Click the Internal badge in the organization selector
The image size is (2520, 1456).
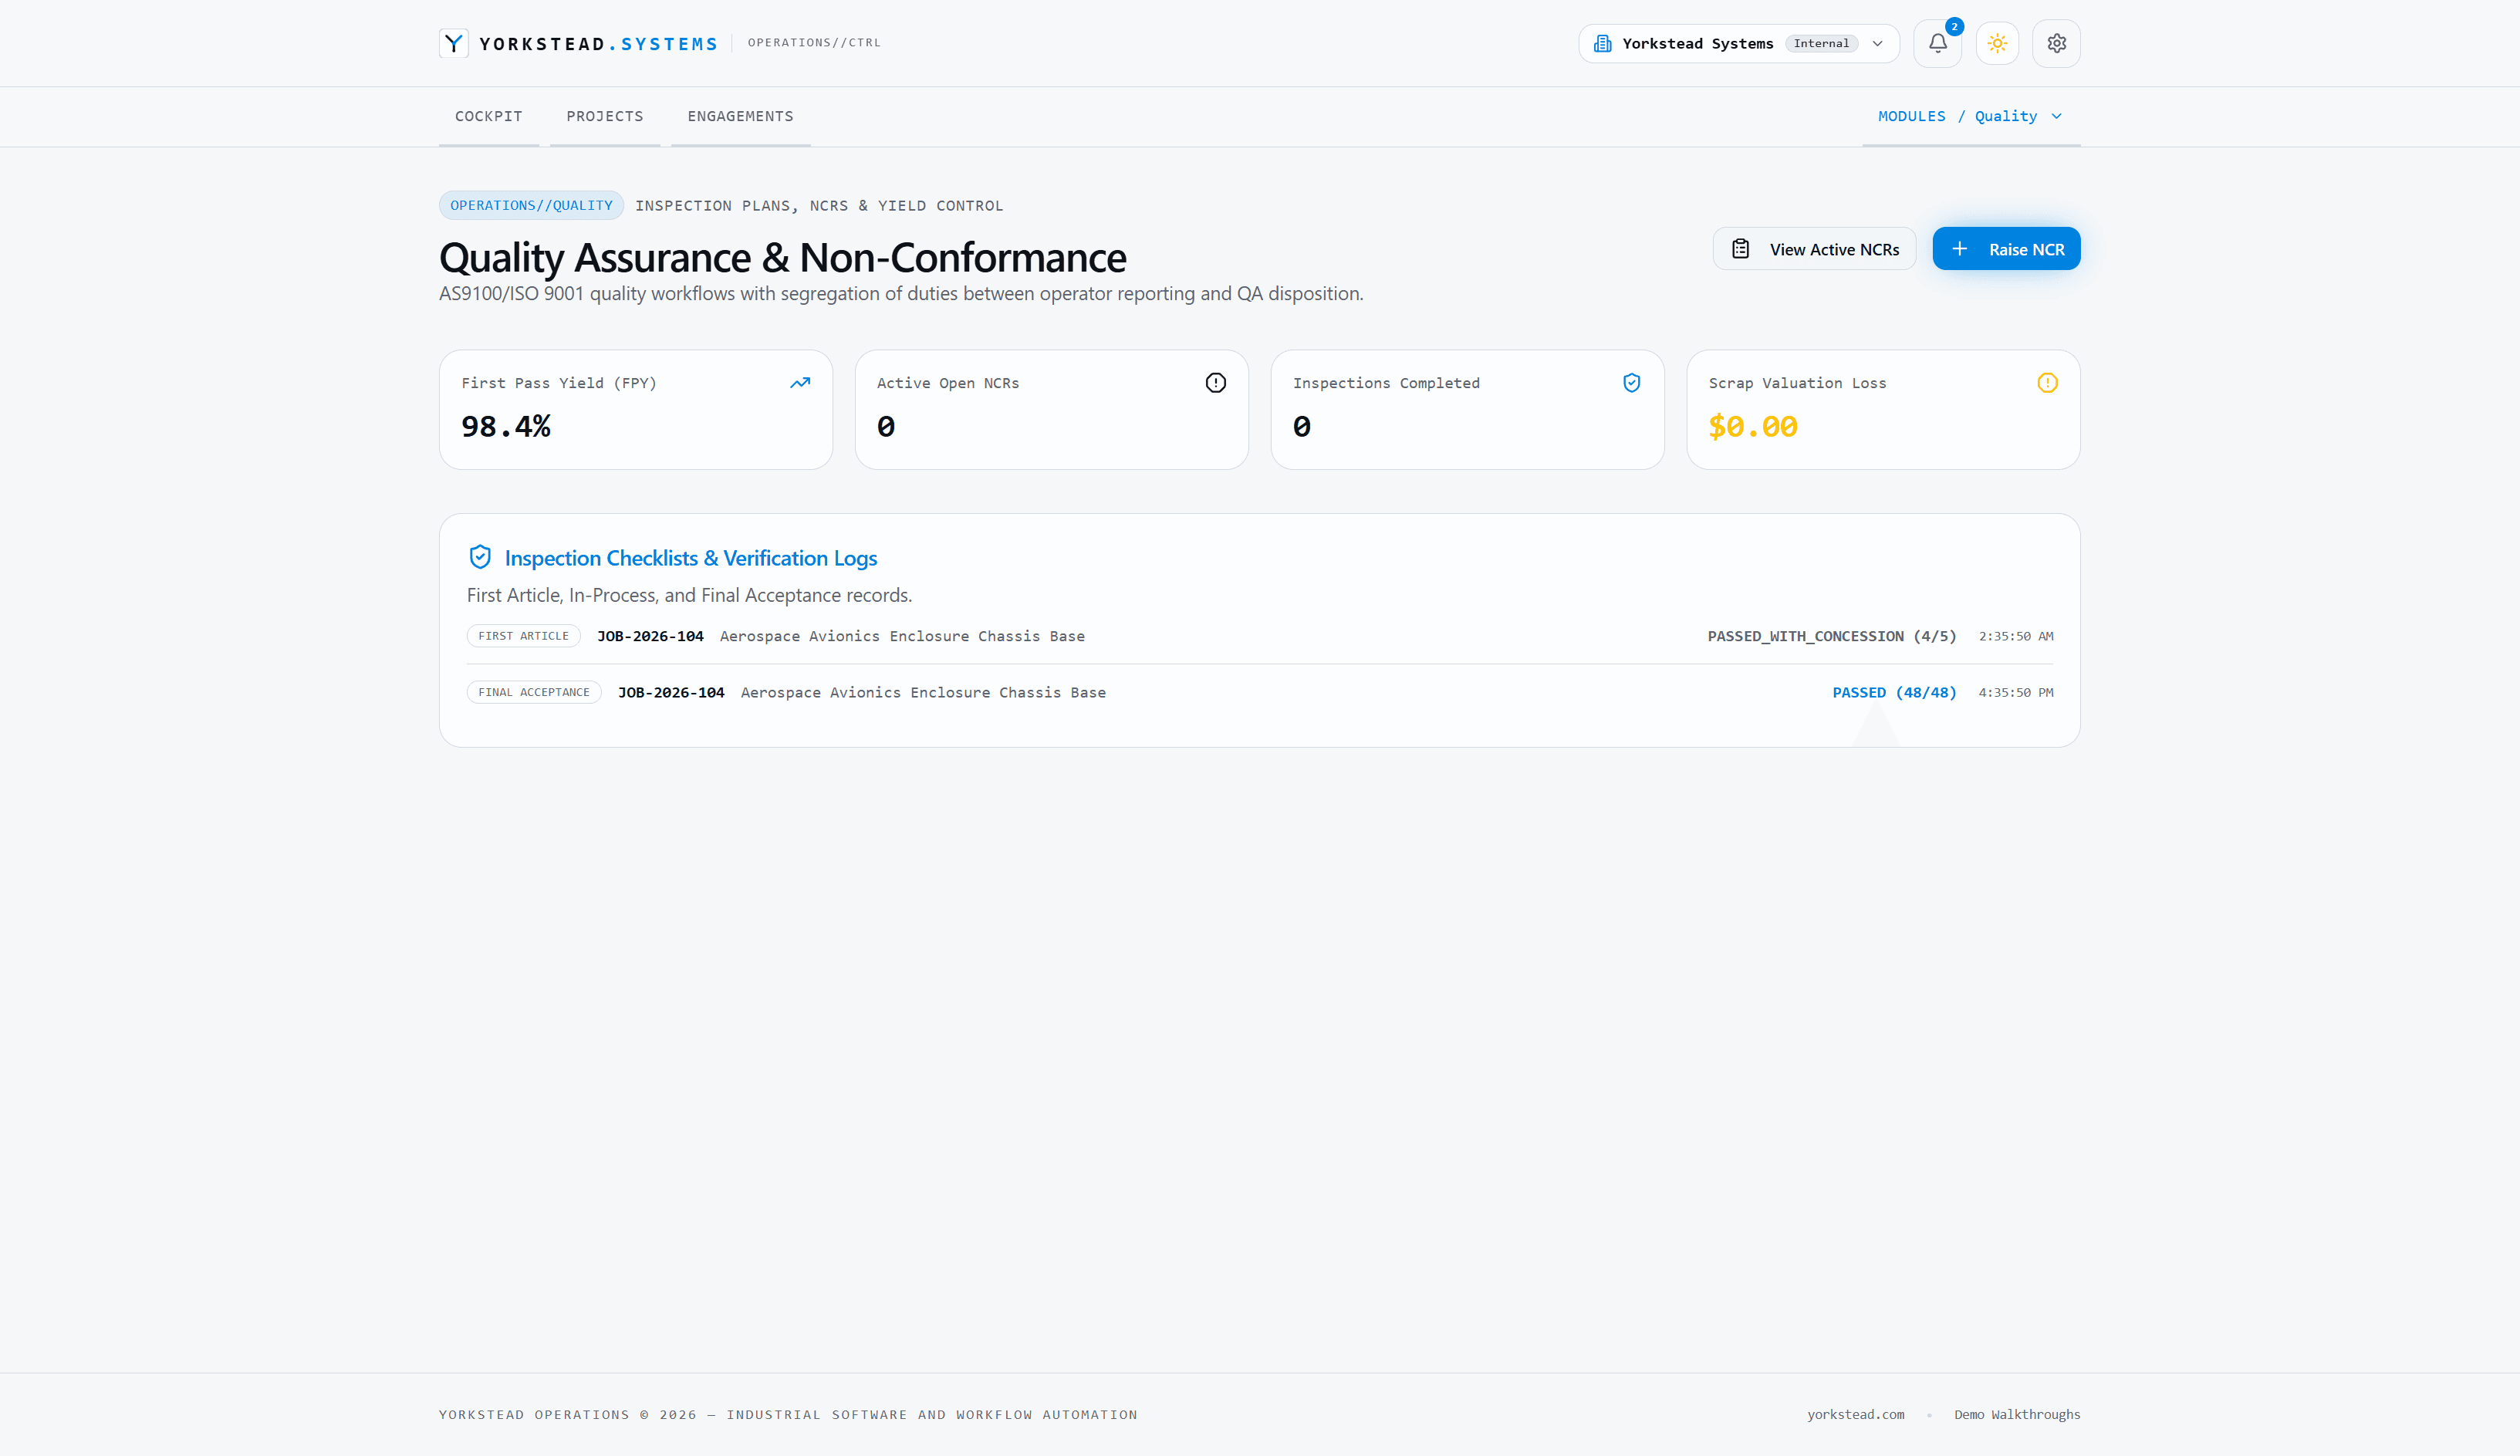pyautogui.click(x=1821, y=43)
